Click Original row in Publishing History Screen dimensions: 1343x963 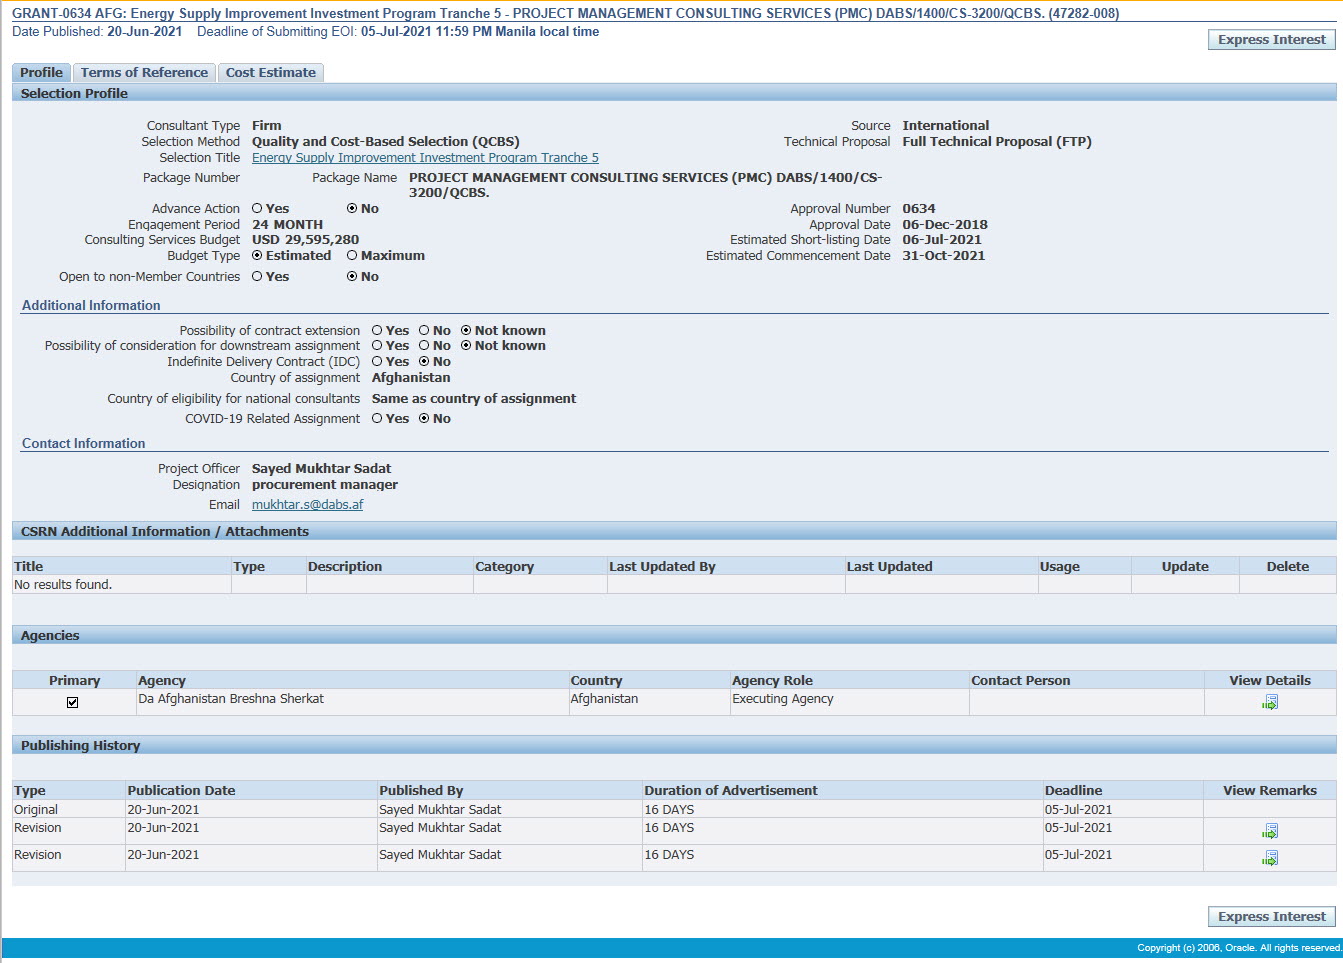[674, 810]
